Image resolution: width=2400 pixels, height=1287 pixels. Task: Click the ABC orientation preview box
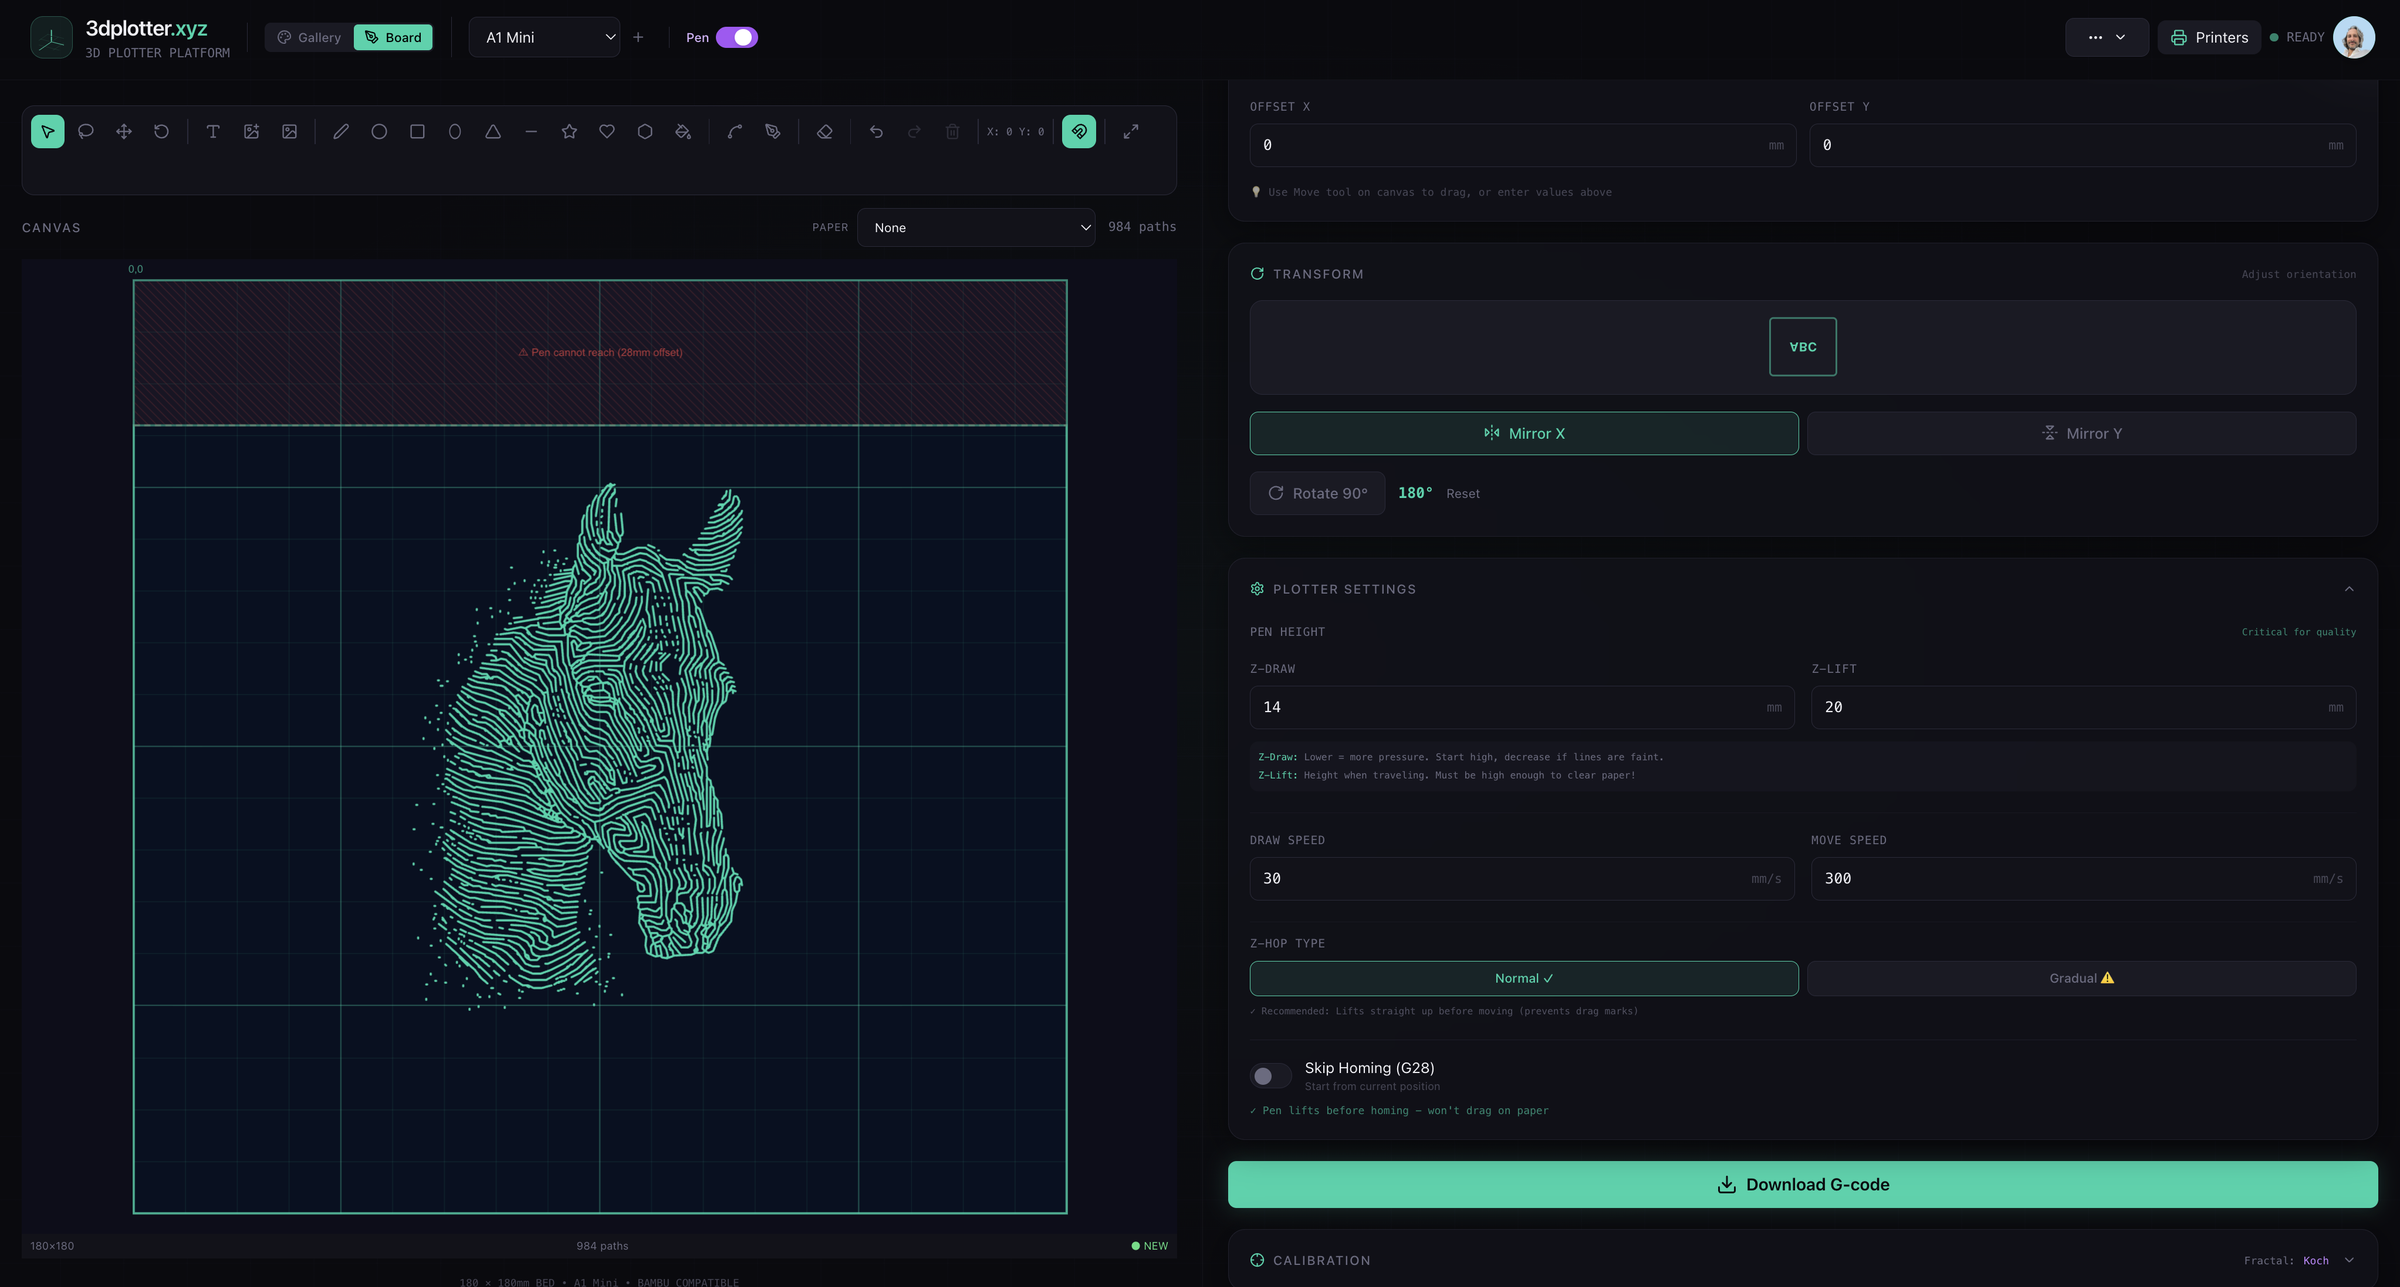tap(1803, 347)
